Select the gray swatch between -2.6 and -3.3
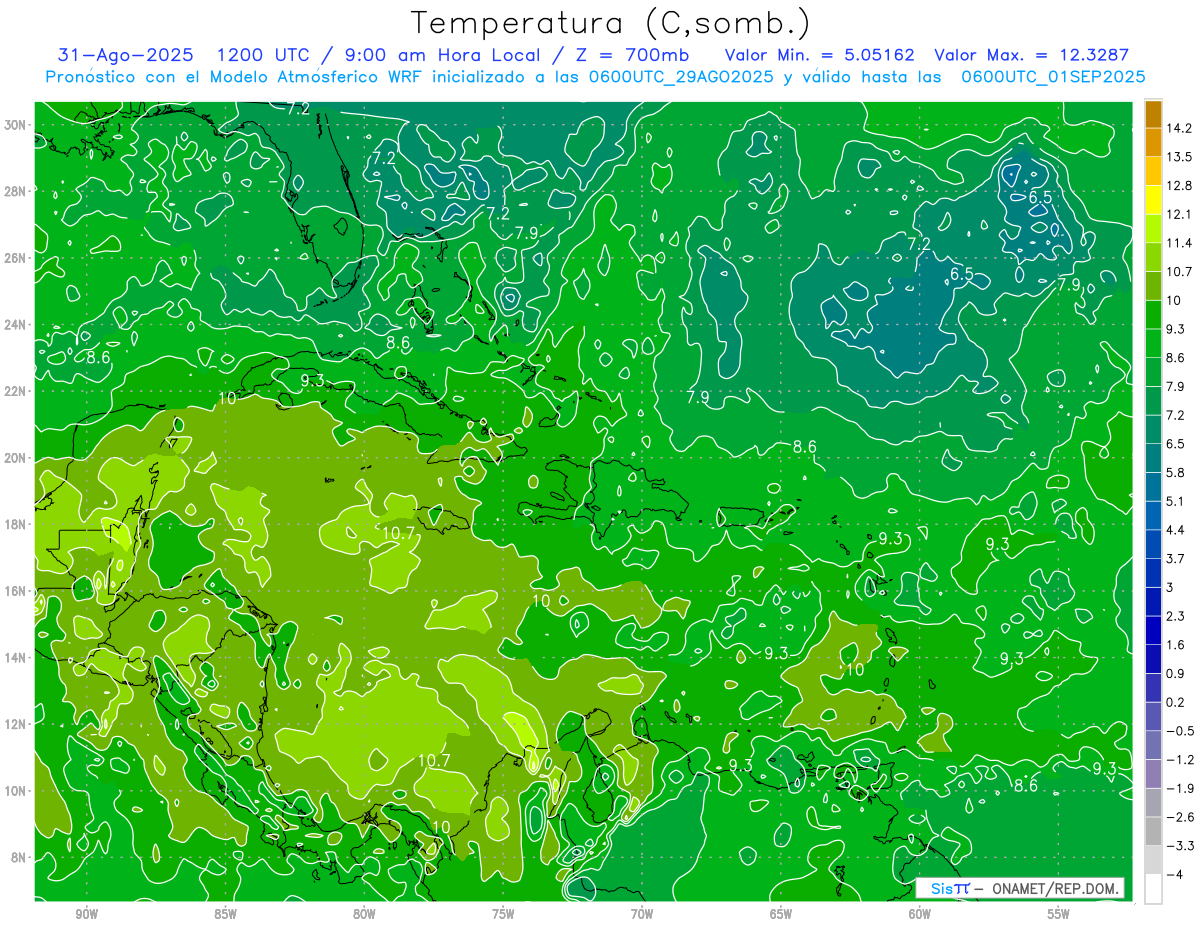The image size is (1200, 927). (x=1153, y=832)
